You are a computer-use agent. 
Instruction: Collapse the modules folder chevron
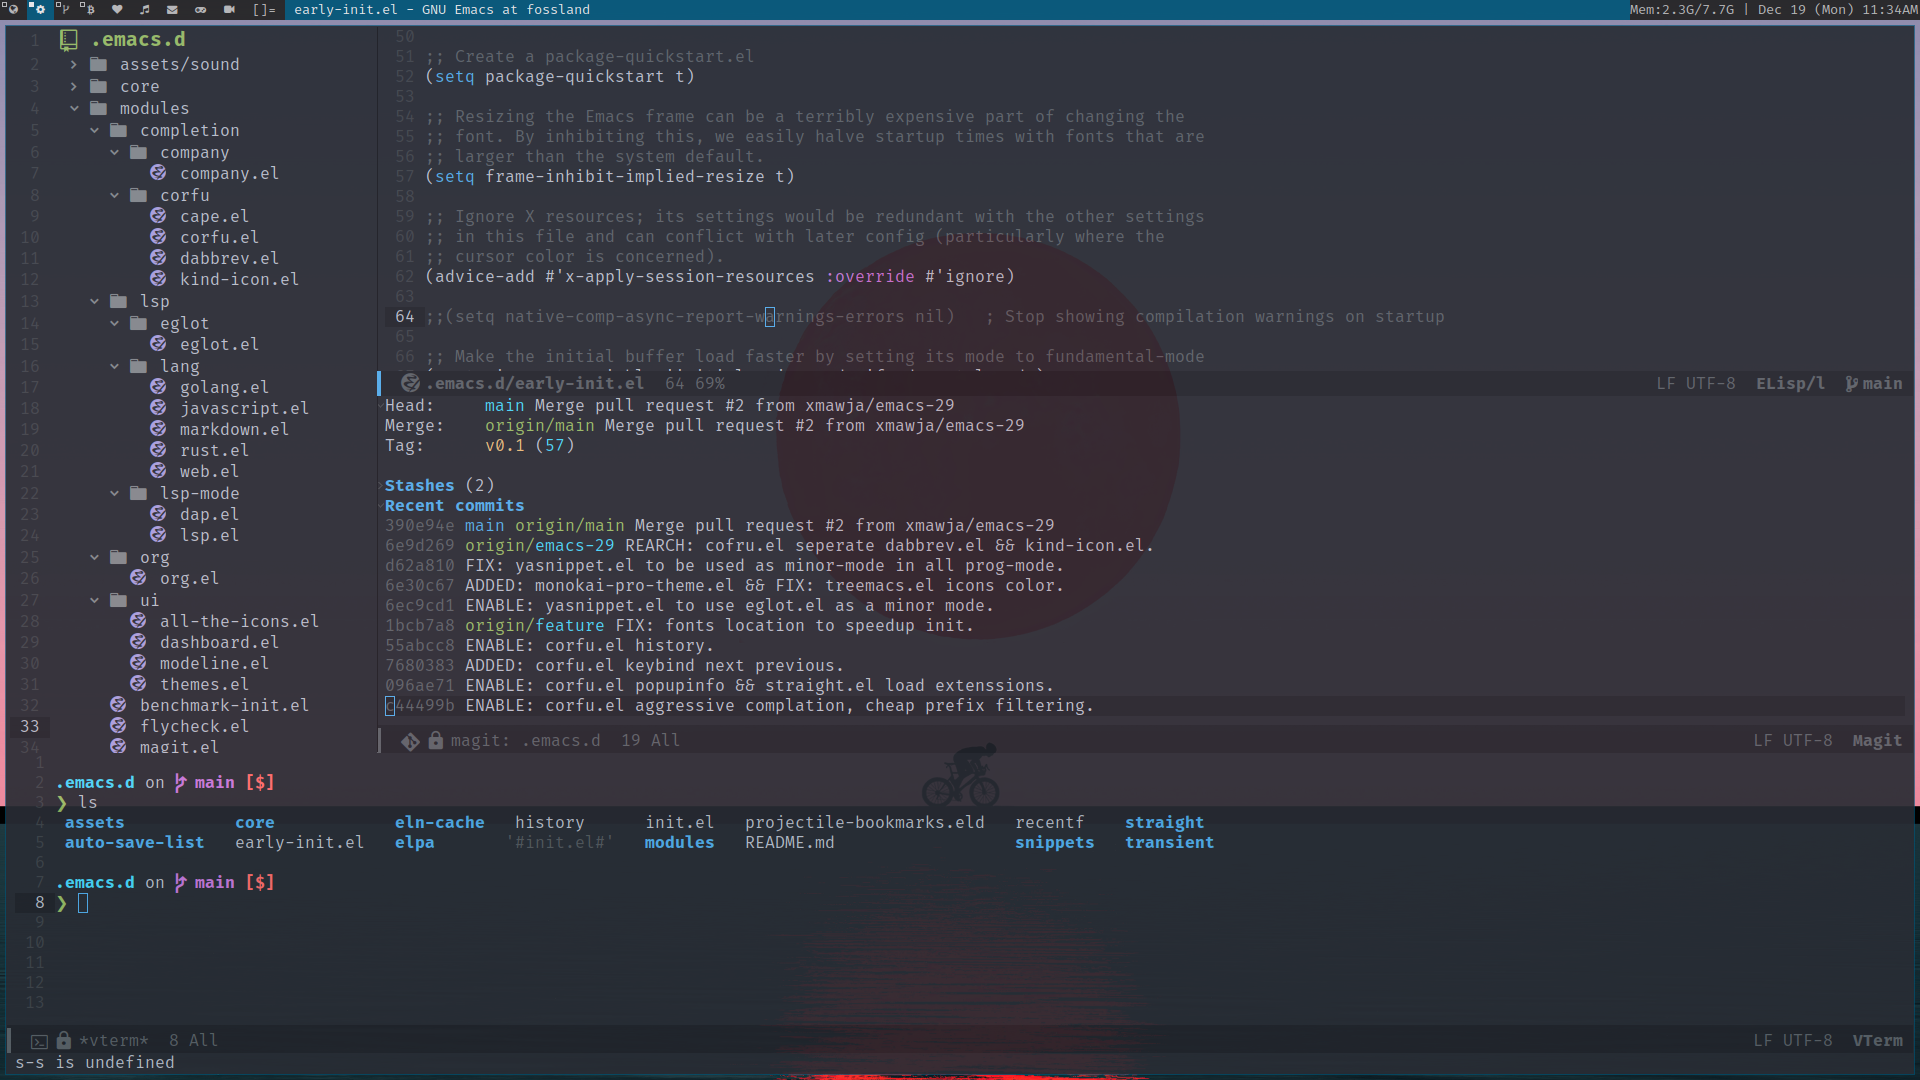coord(74,108)
